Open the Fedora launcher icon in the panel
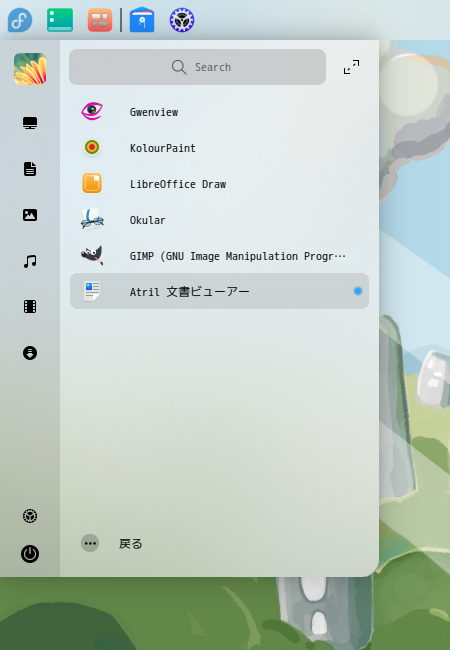 tap(20, 20)
